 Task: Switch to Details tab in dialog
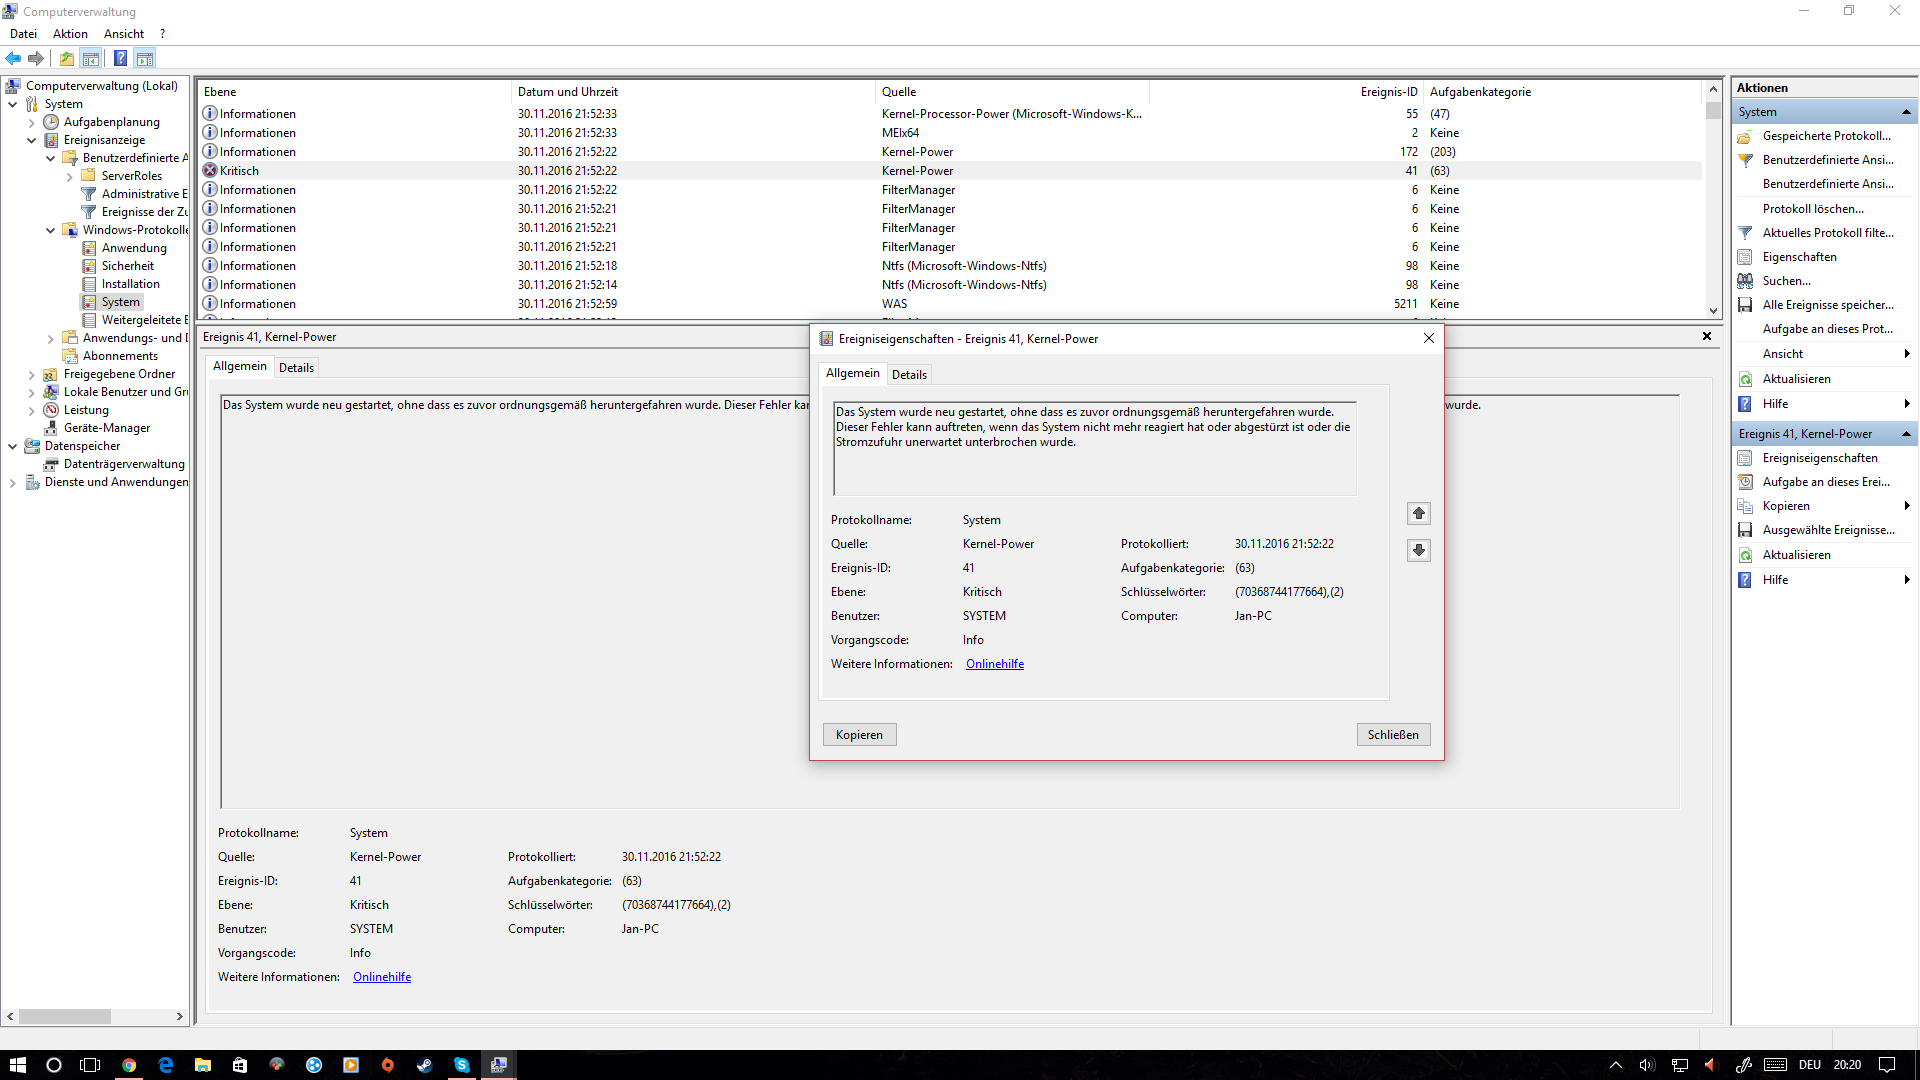pyautogui.click(x=909, y=375)
